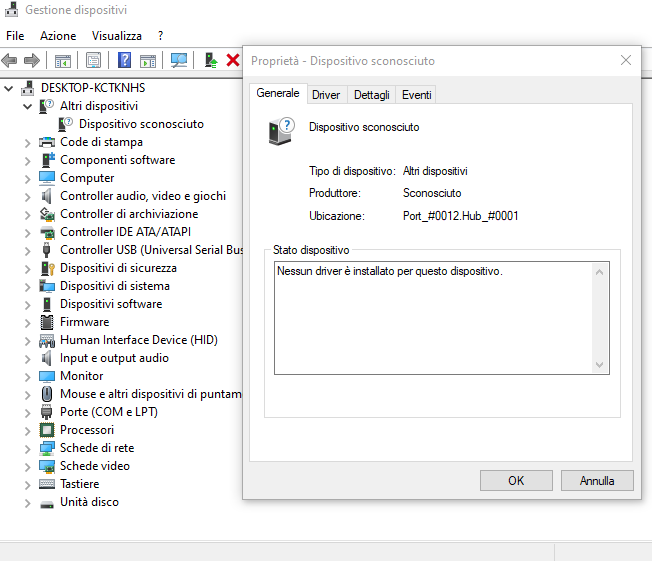Expand the Dispositivi software category
Image resolution: width=652 pixels, height=561 pixels.
tap(27, 304)
